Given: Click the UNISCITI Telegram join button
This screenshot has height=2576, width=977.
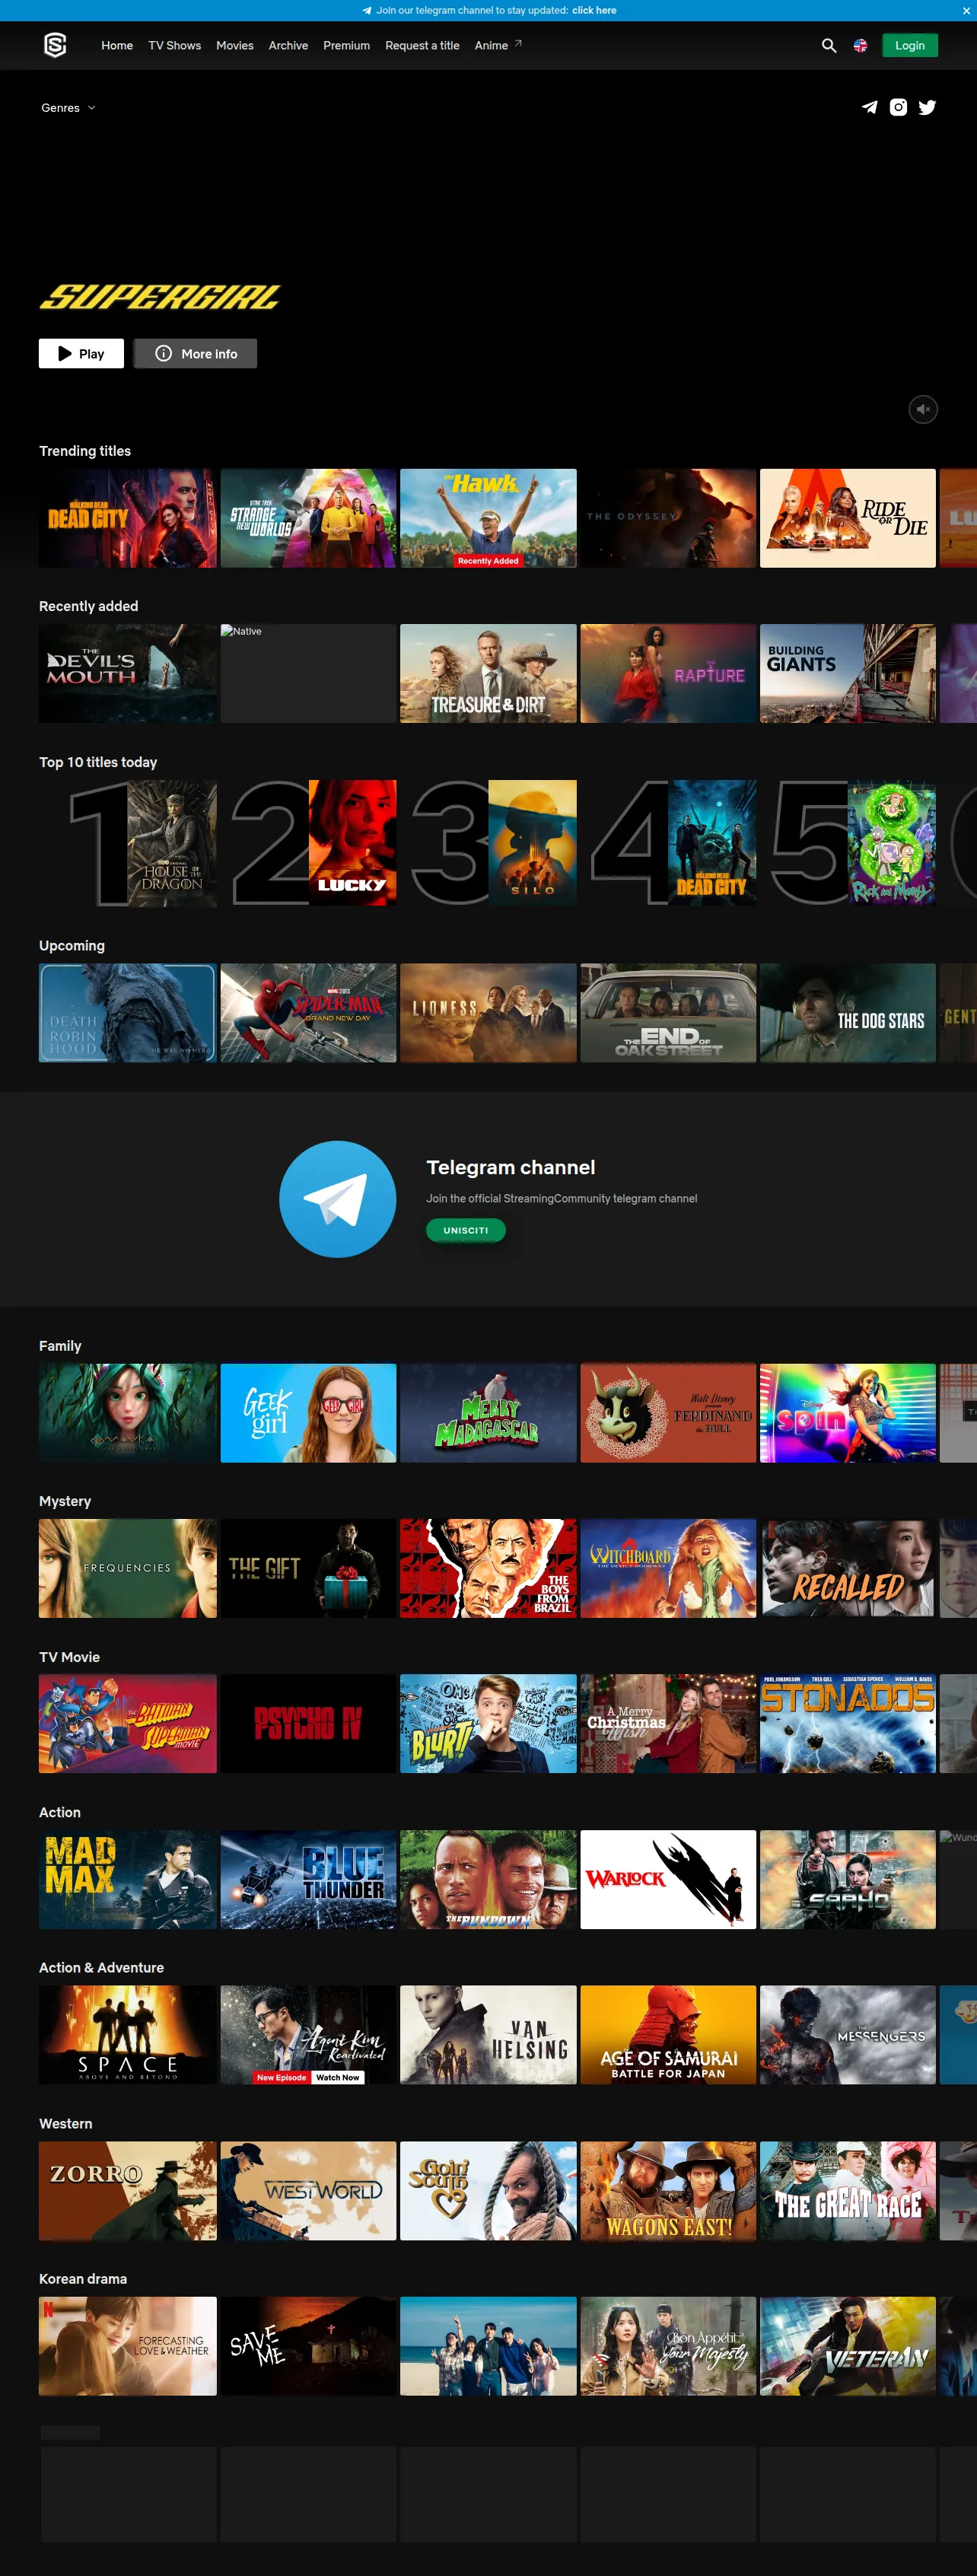Looking at the screenshot, I should click(x=466, y=1231).
